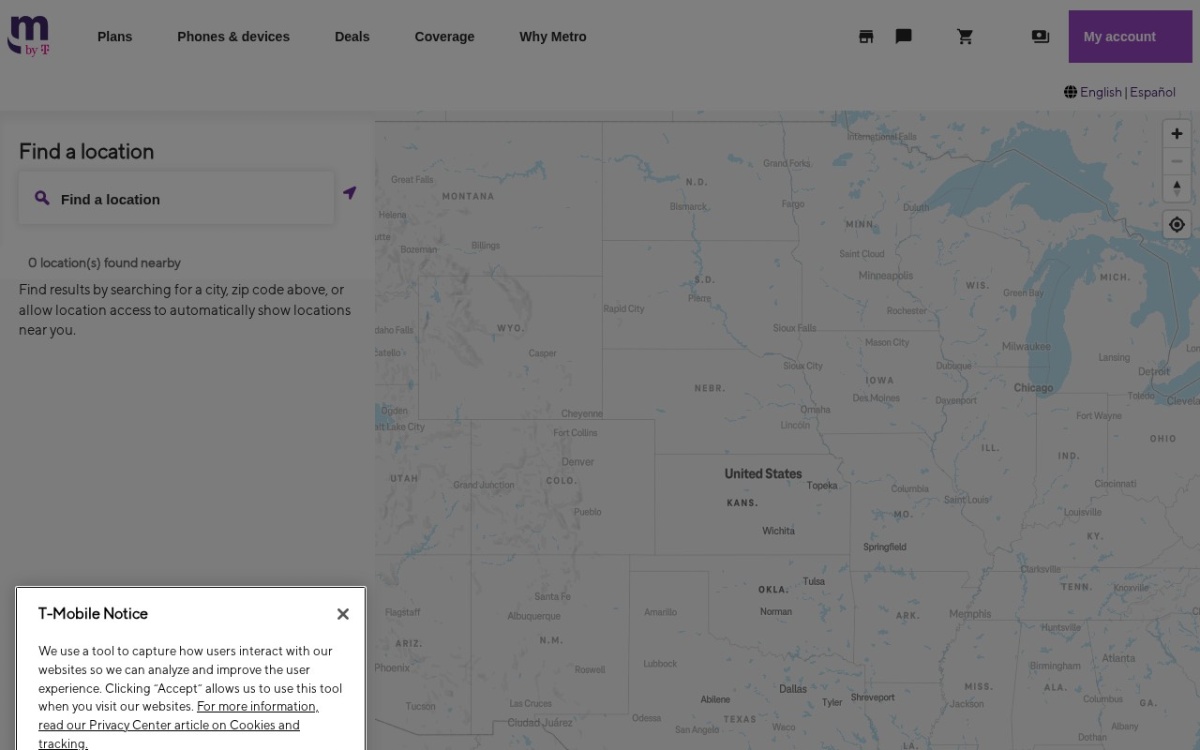Screen dimensions: 1200x750
Task: Click the "Dallas" map label
Action: coord(793,689)
